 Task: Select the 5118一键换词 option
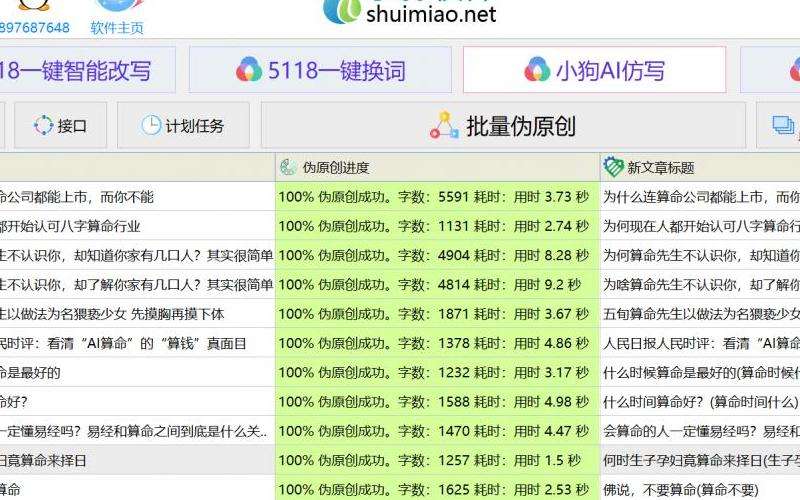point(322,71)
